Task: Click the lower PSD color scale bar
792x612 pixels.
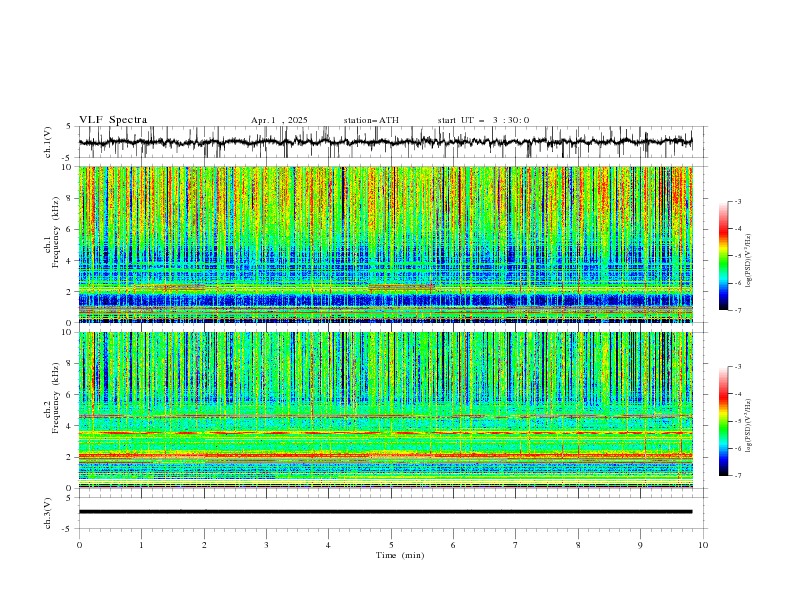Action: 723,421
